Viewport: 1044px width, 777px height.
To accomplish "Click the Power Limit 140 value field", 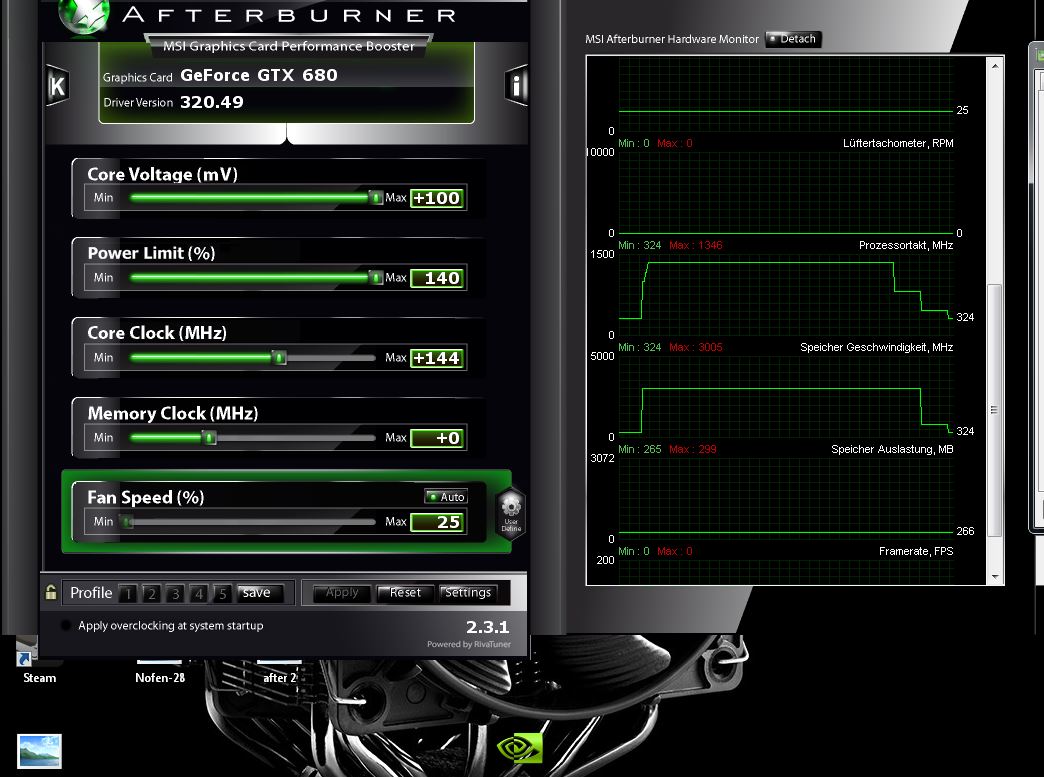I will pyautogui.click(x=437, y=278).
